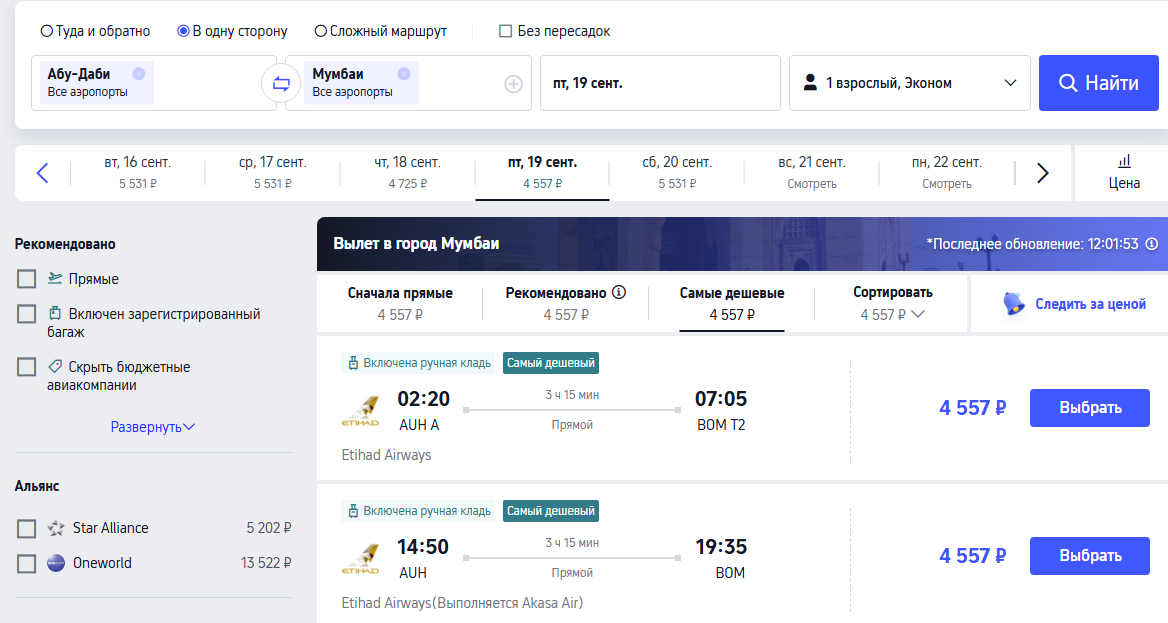The width and height of the screenshot is (1168, 623).
Task: Switch to the Сначала прямые tab
Action: click(x=400, y=303)
